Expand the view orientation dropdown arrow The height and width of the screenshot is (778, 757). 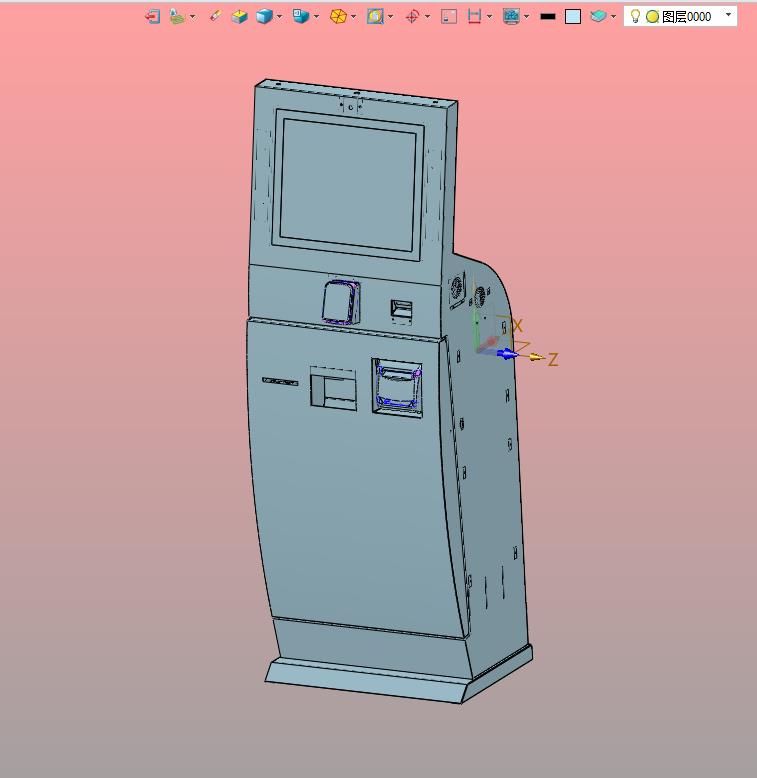tap(316, 17)
